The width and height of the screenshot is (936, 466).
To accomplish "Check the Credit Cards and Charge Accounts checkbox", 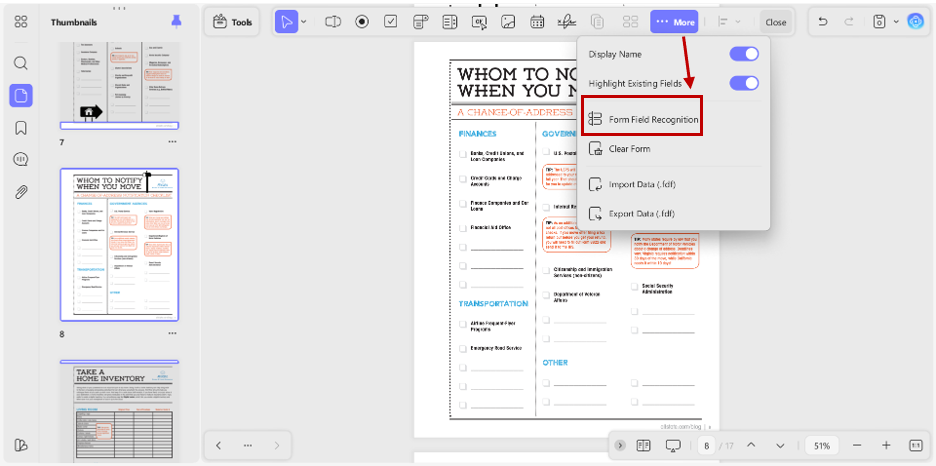I will [463, 179].
